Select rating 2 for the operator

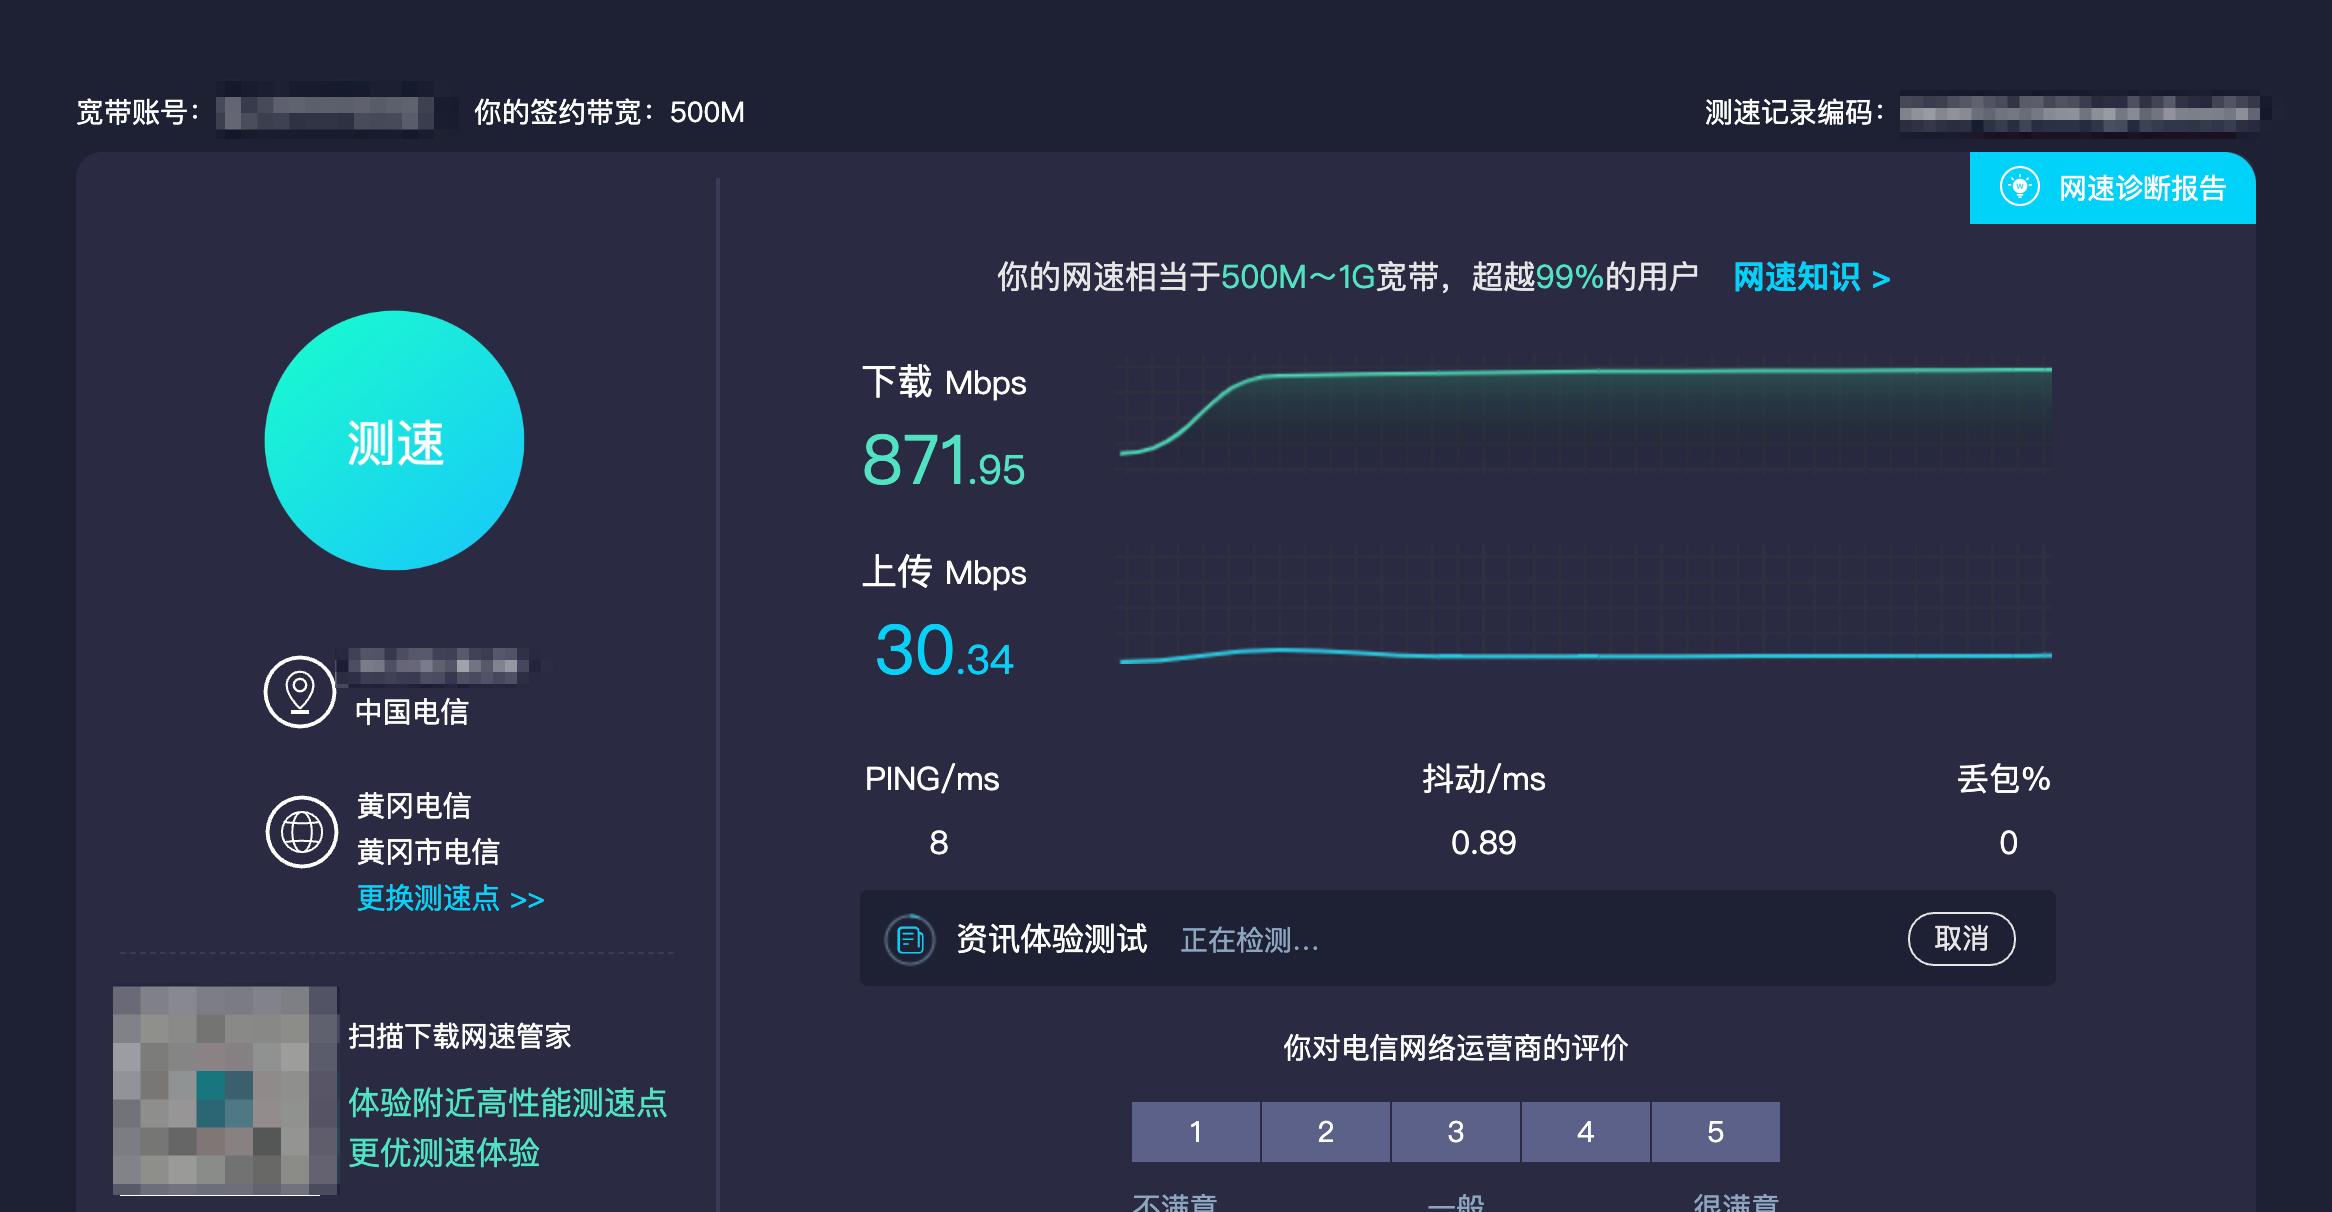click(1325, 1131)
